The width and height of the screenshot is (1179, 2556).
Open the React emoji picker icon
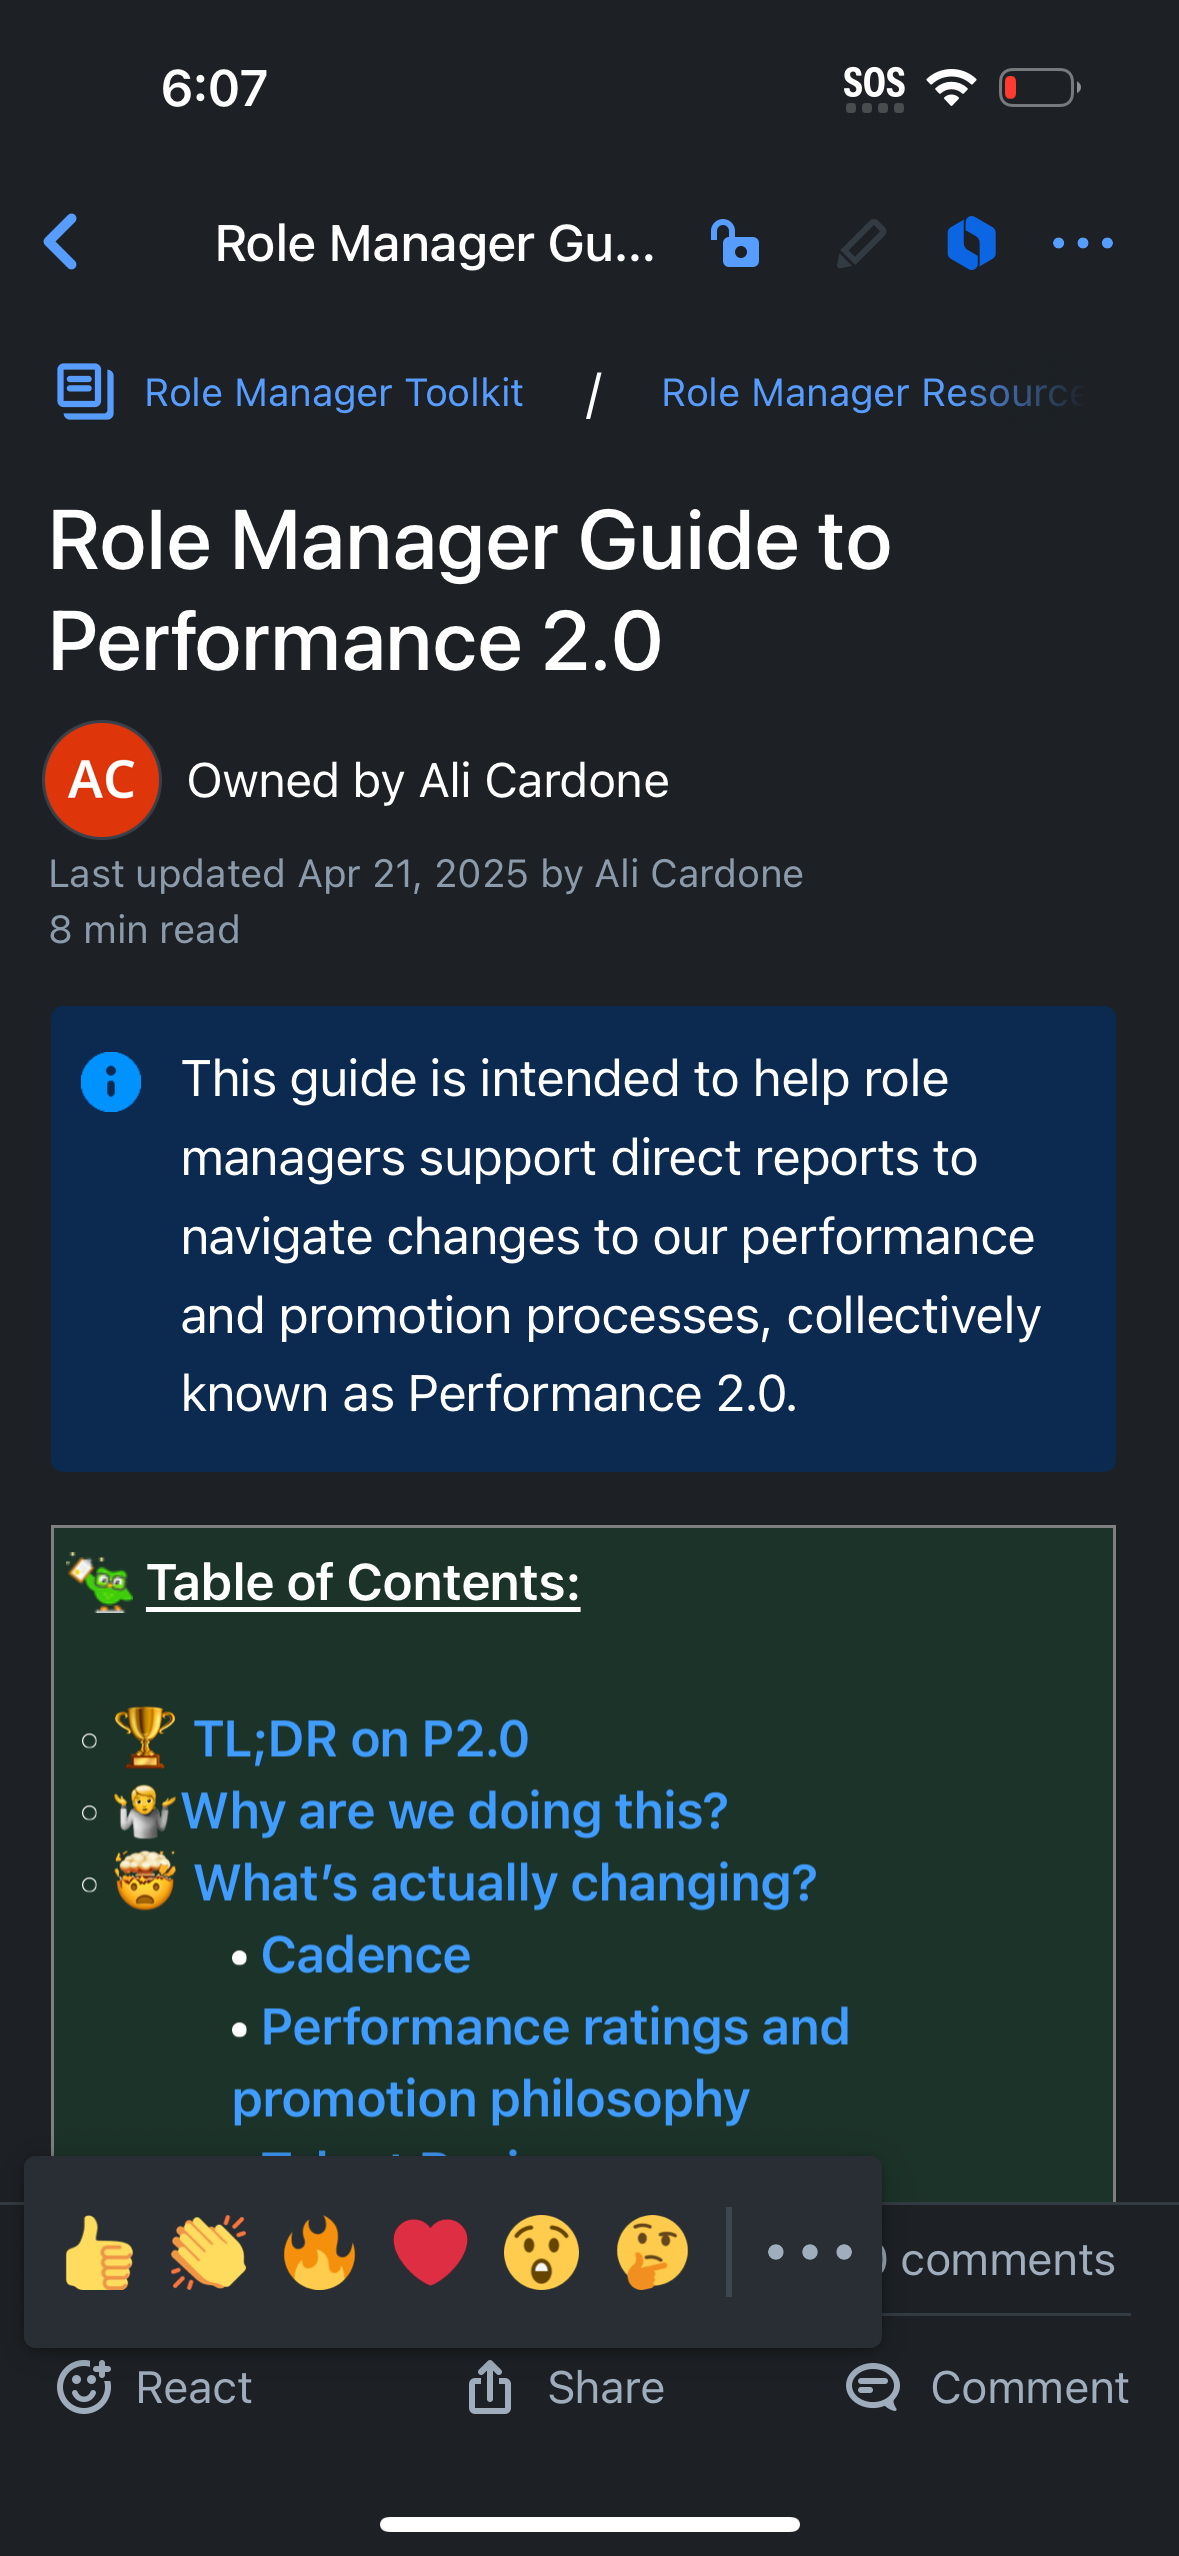click(87, 2387)
